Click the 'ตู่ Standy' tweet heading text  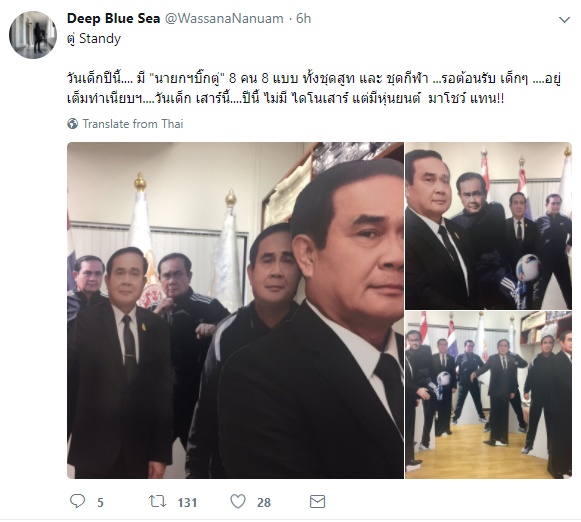click(94, 39)
